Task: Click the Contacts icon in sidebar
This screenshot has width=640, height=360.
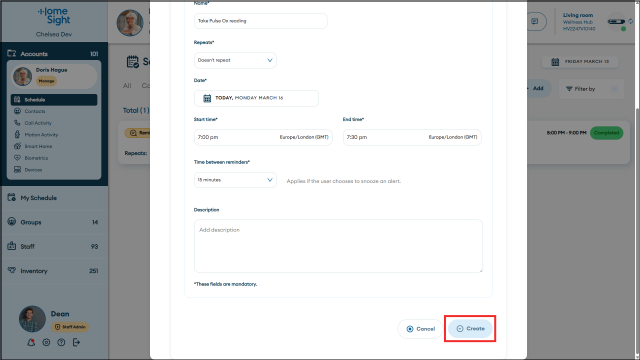Action: [x=17, y=111]
